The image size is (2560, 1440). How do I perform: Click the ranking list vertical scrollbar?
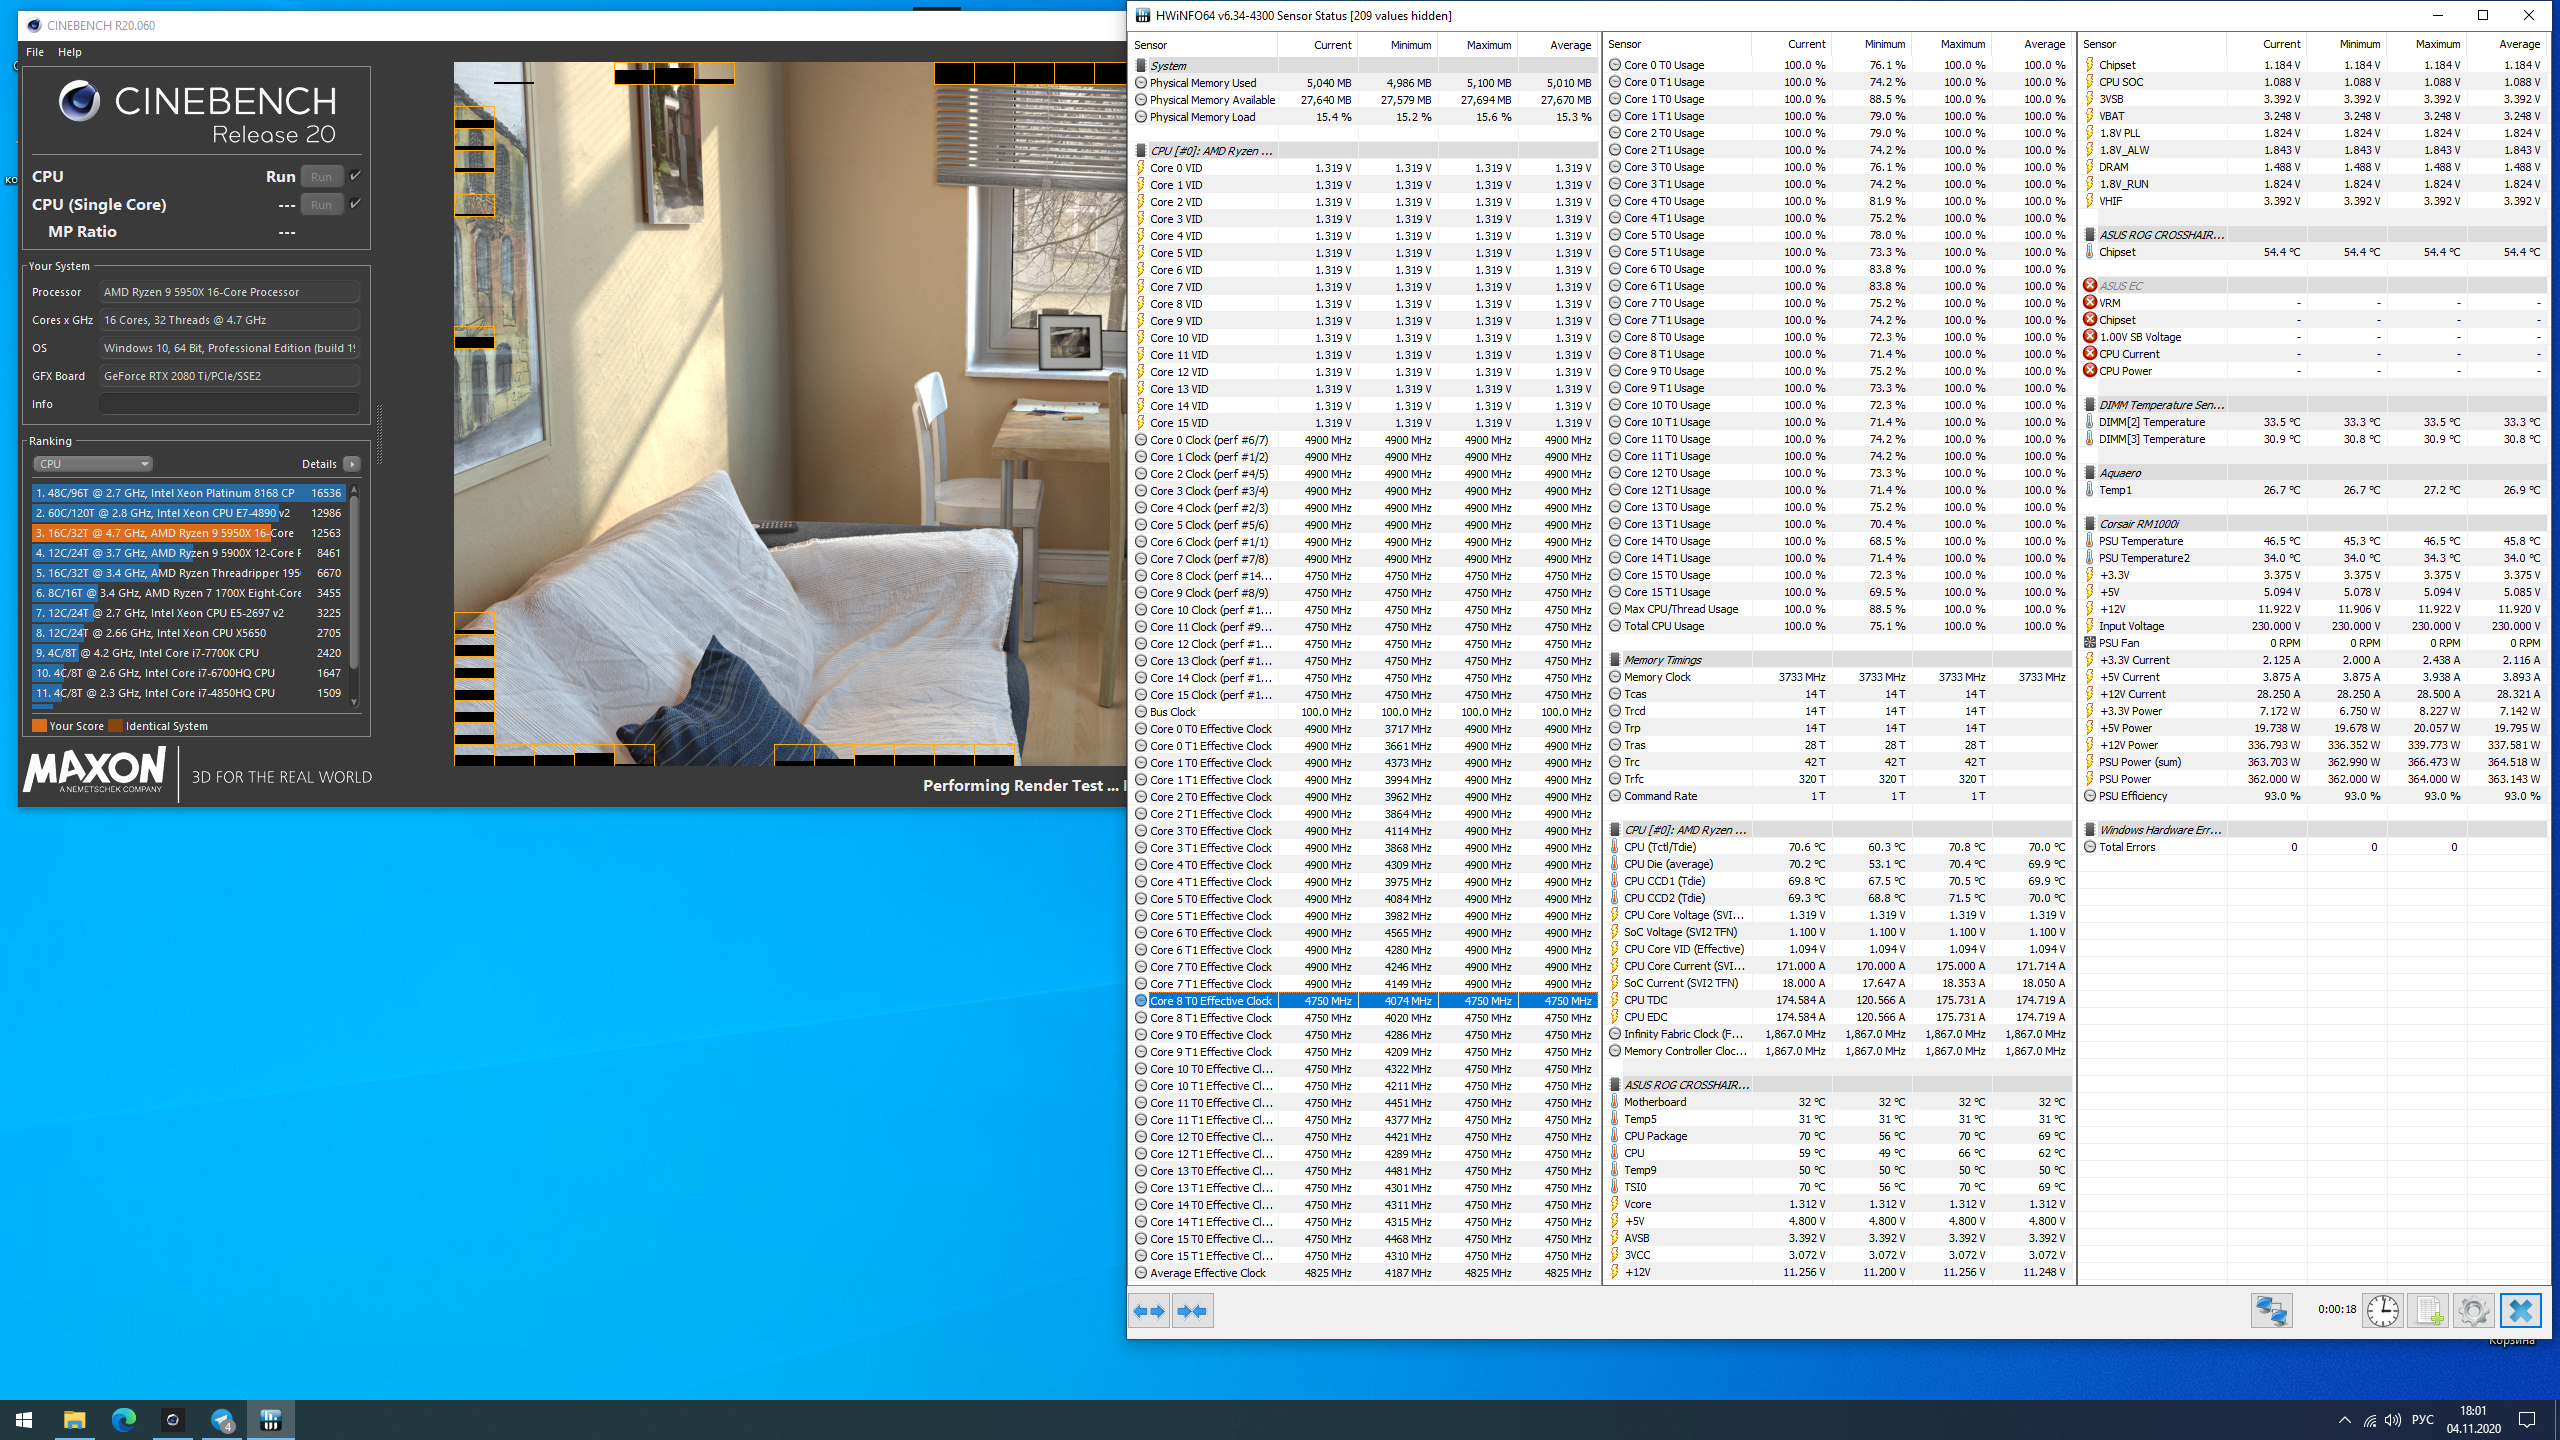click(354, 595)
